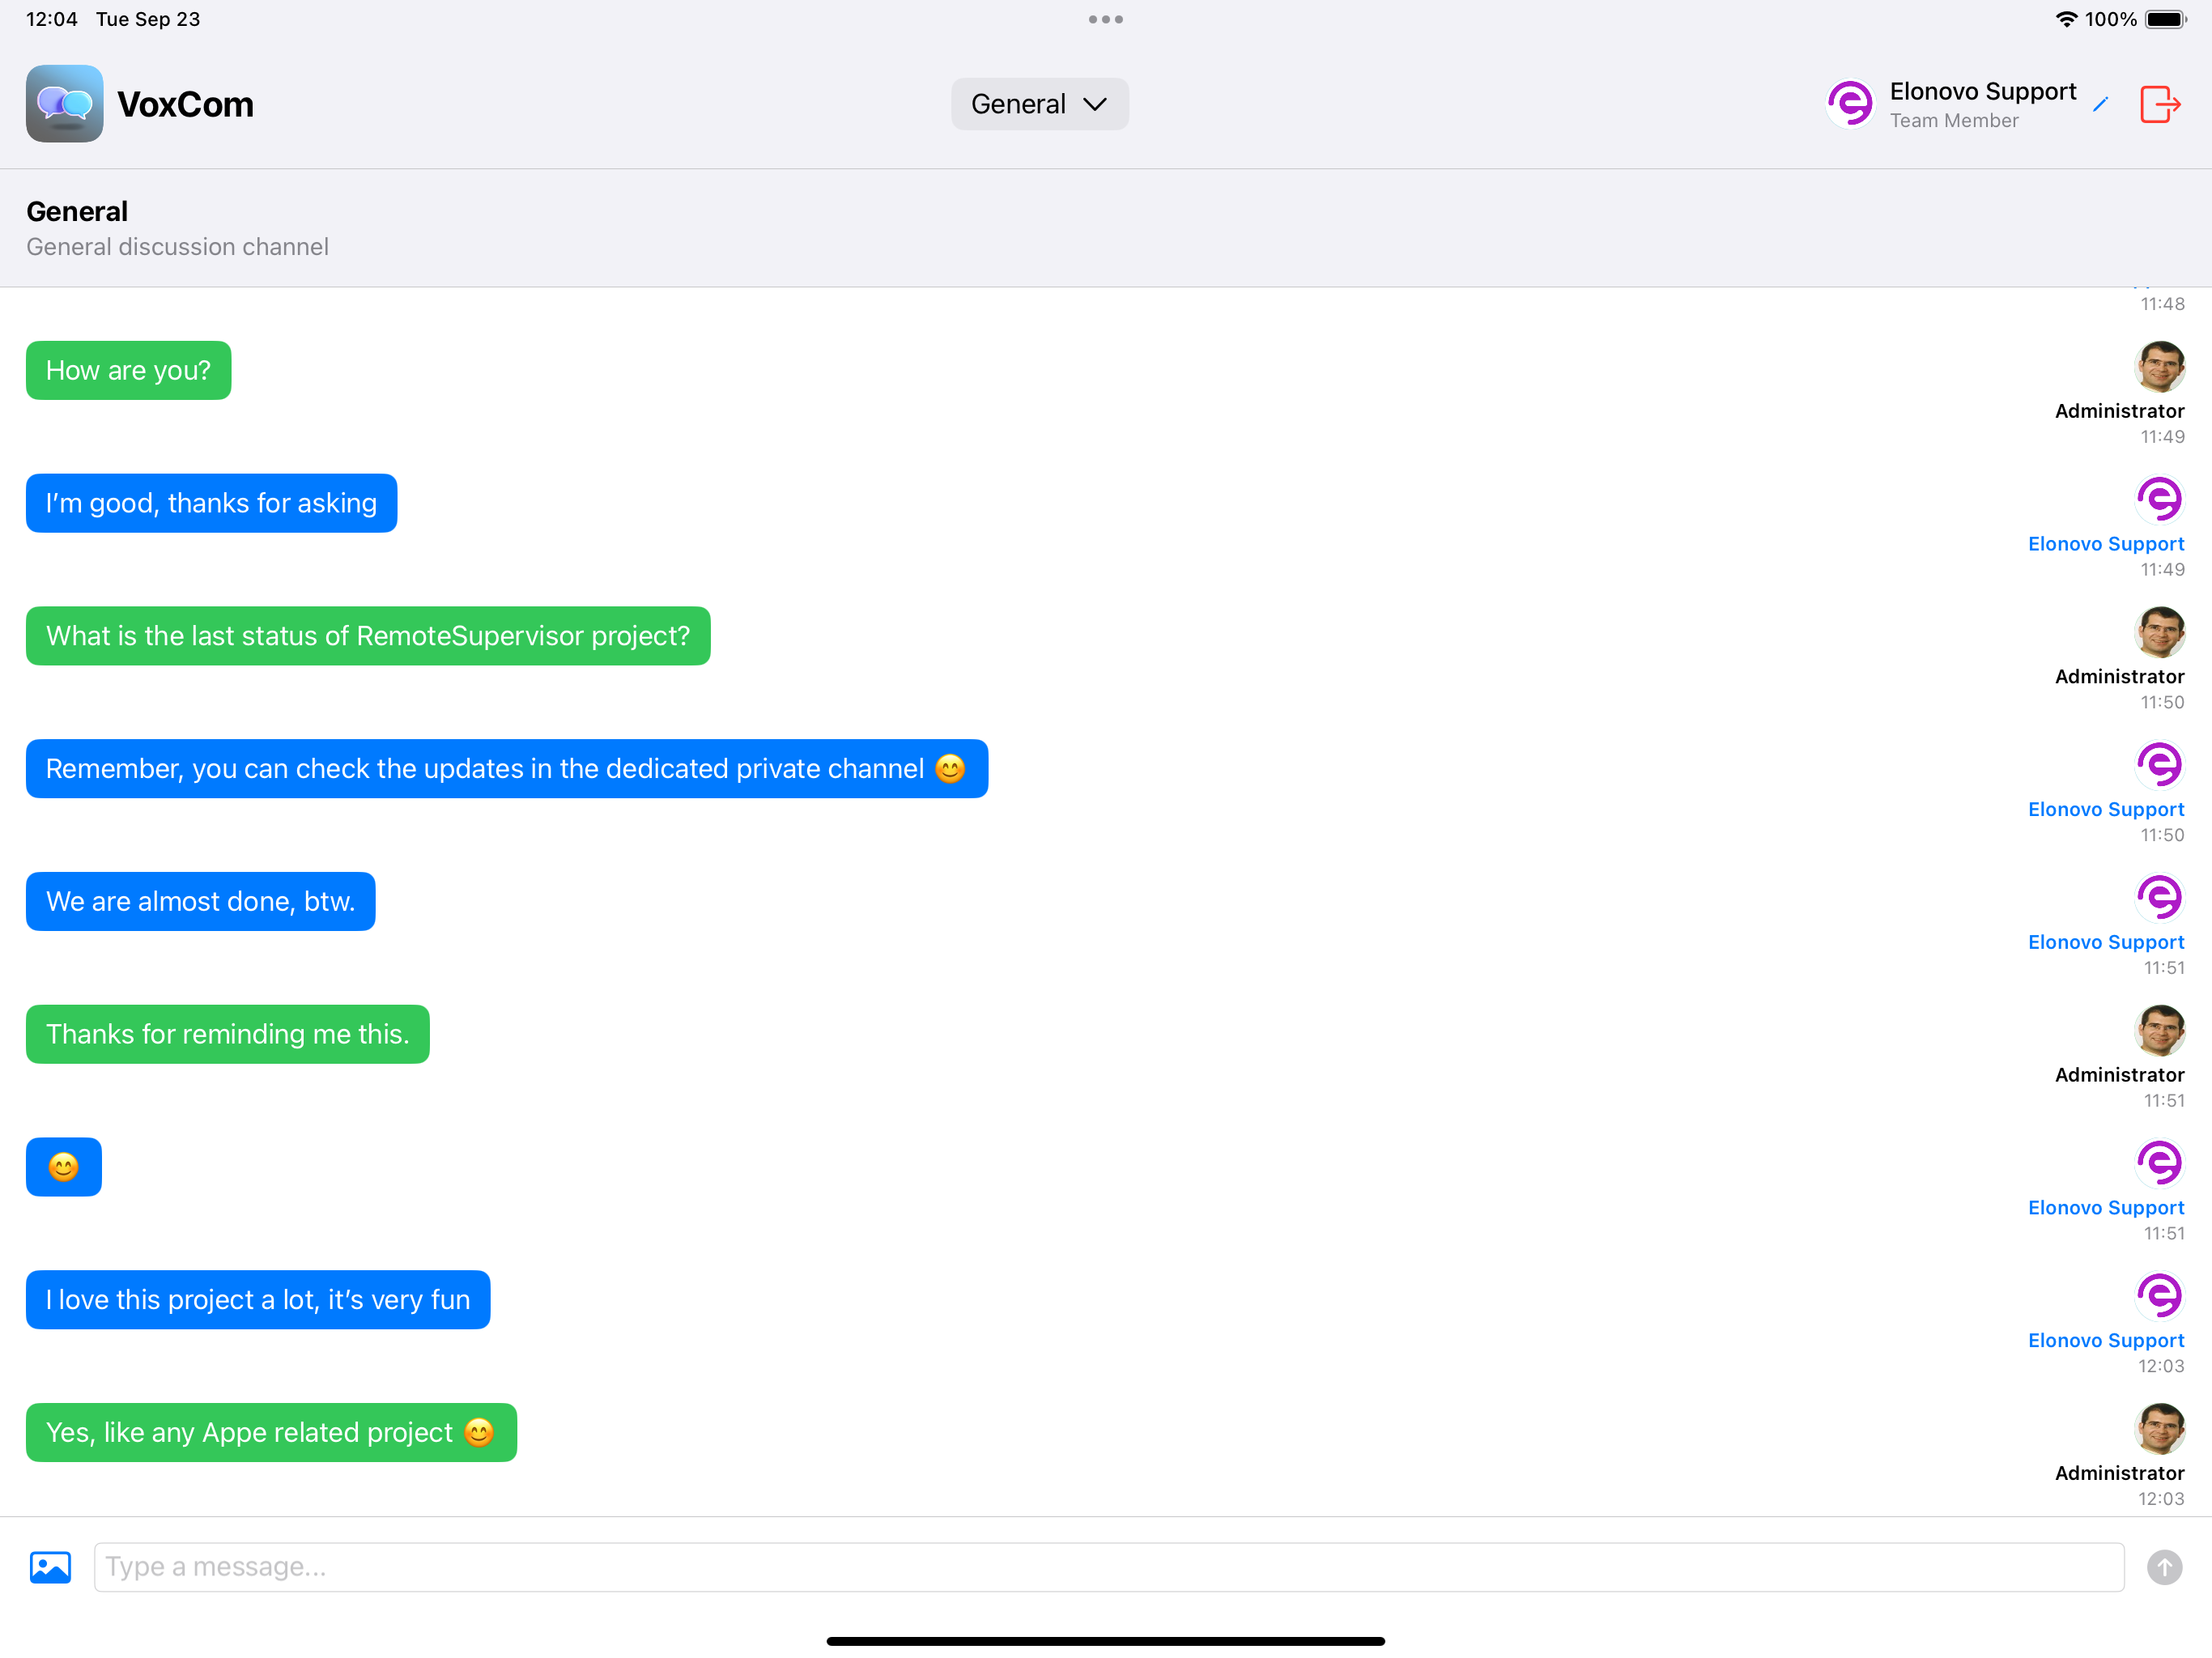
Task: Click the VoxCom app logo icon
Action: tap(65, 104)
